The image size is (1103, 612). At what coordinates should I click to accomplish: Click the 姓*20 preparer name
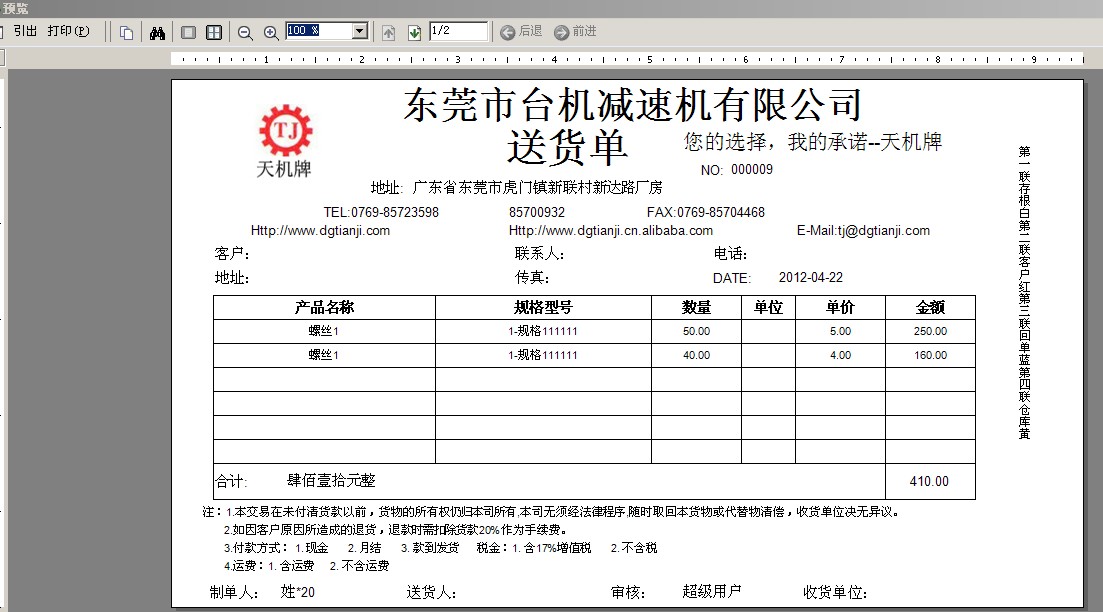298,592
